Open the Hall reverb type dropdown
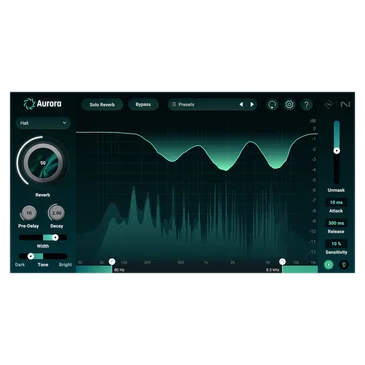This screenshot has width=365, height=365. [43, 123]
